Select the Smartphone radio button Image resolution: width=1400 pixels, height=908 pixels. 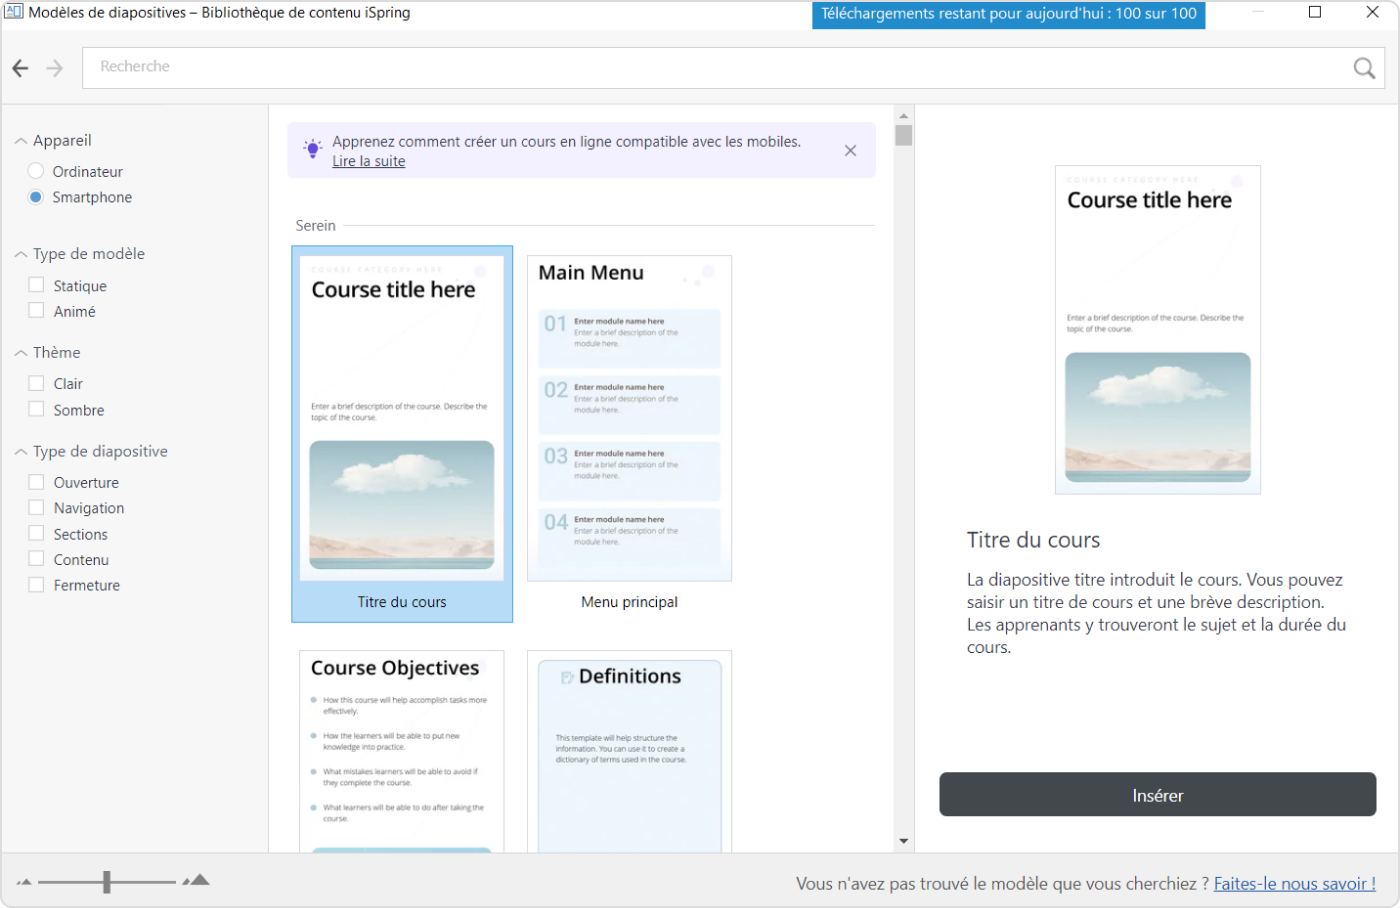click(36, 197)
